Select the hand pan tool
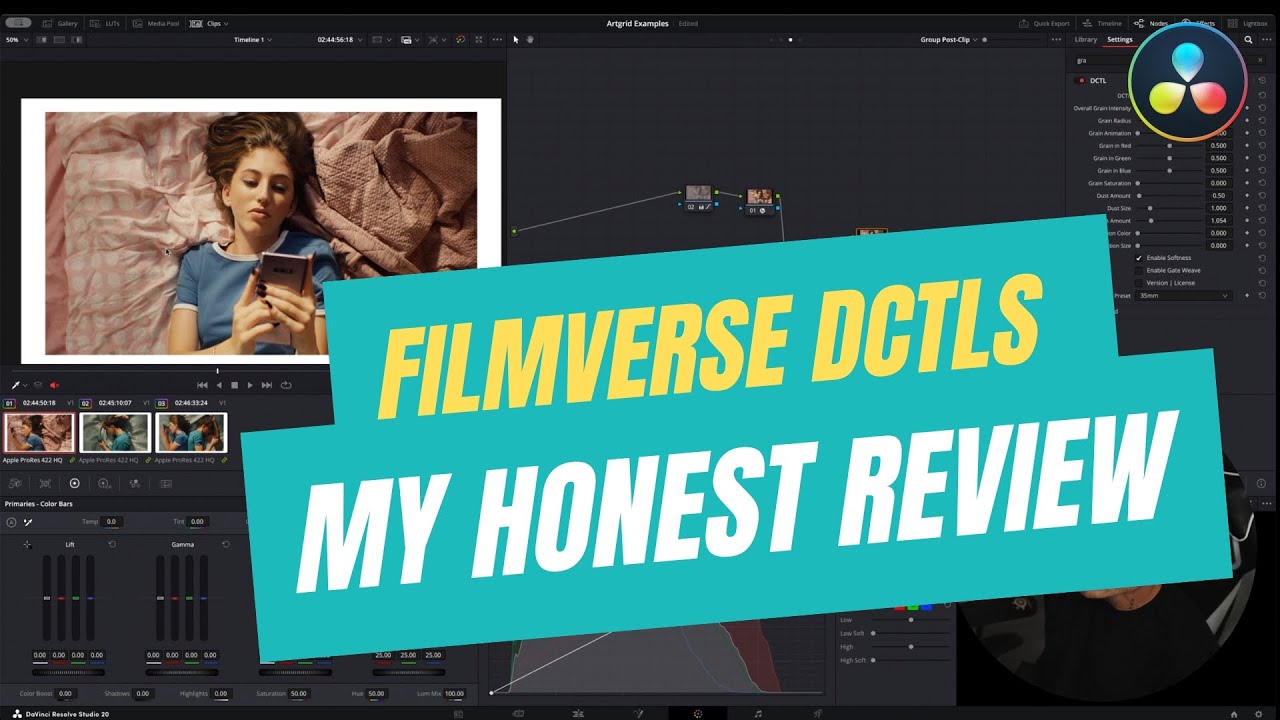Image resolution: width=1280 pixels, height=720 pixels. pos(529,40)
